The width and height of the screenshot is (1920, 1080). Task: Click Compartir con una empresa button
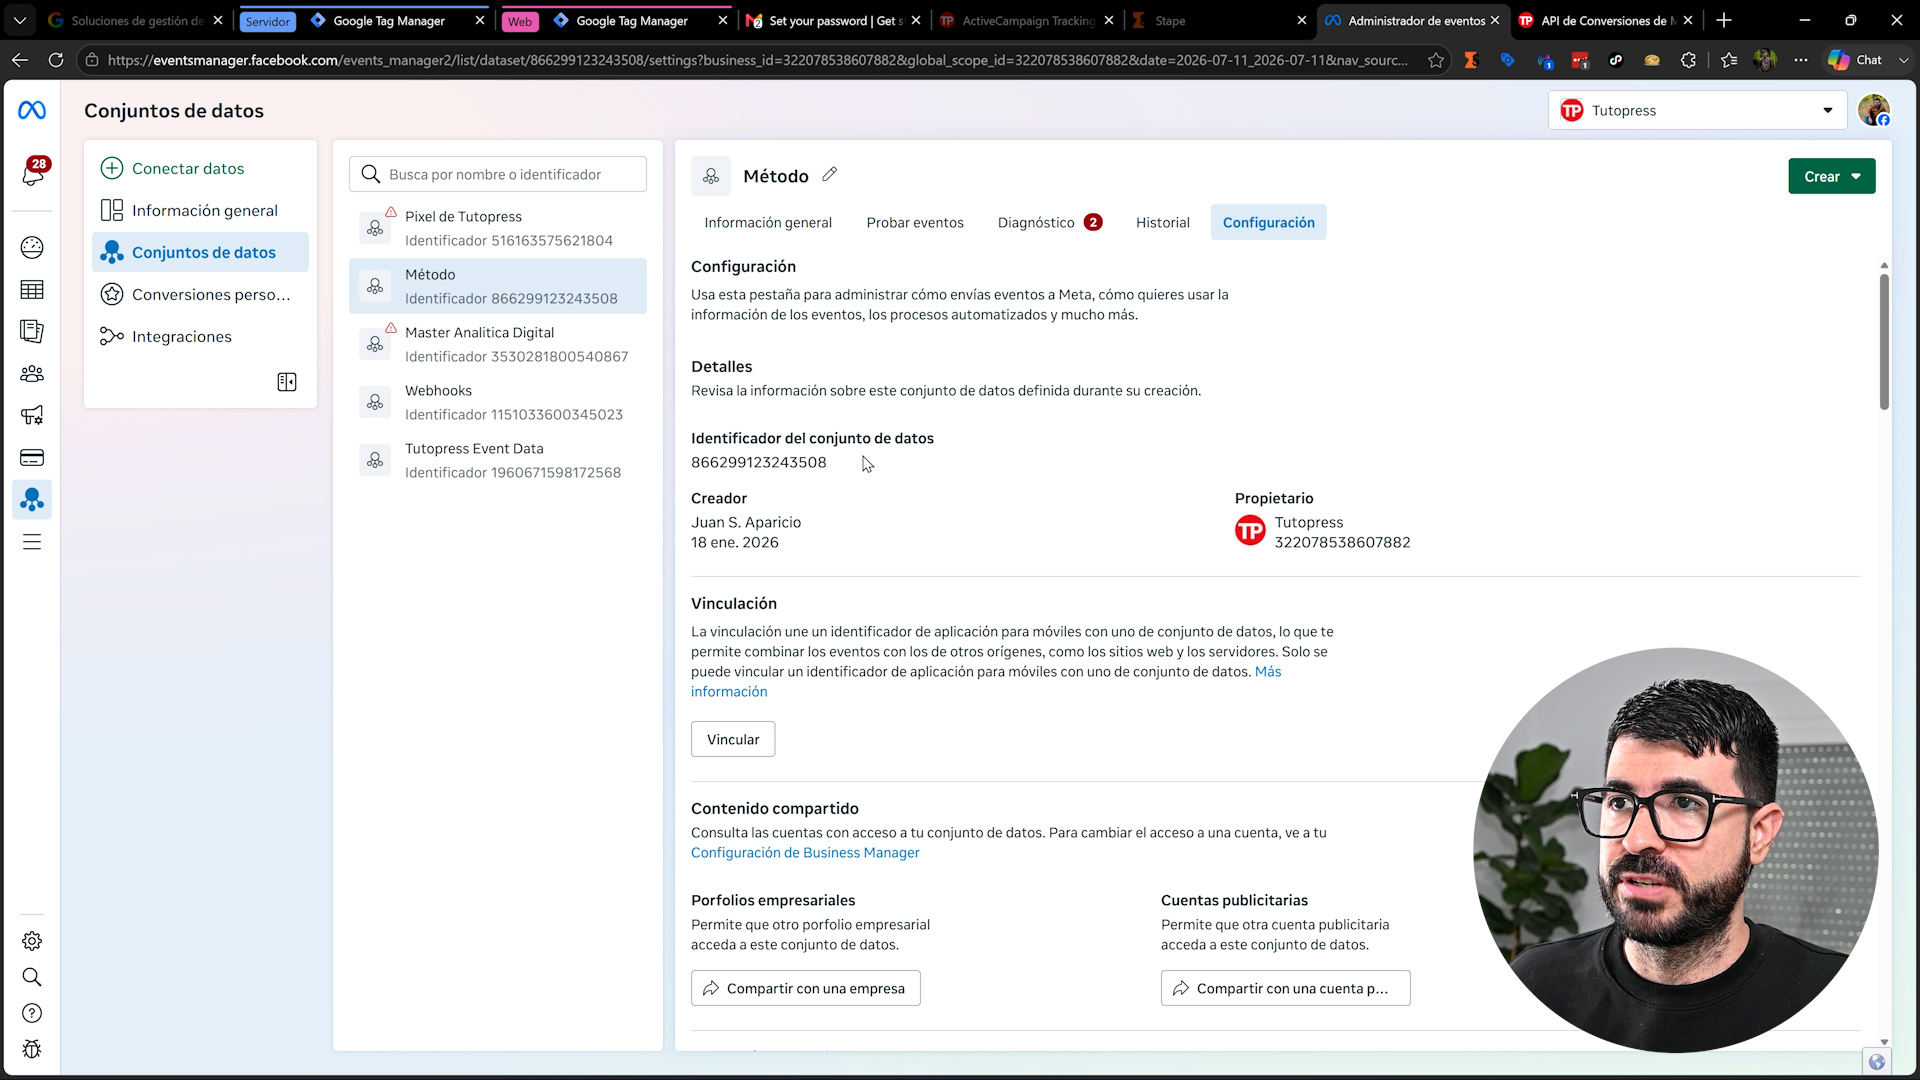coord(805,988)
